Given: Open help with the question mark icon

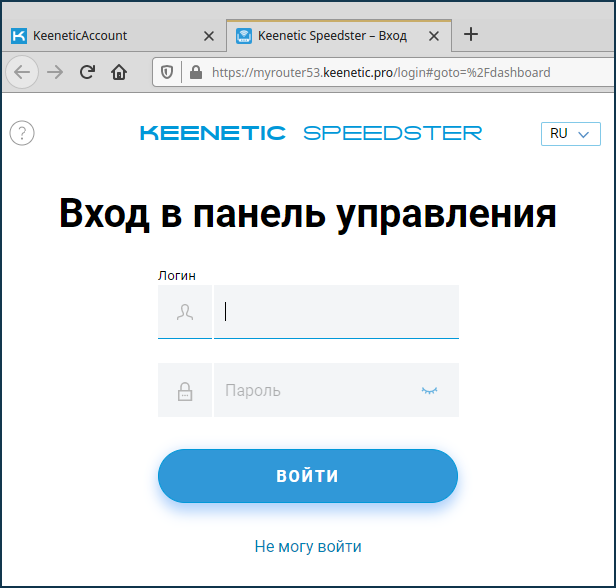Looking at the screenshot, I should pyautogui.click(x=22, y=133).
